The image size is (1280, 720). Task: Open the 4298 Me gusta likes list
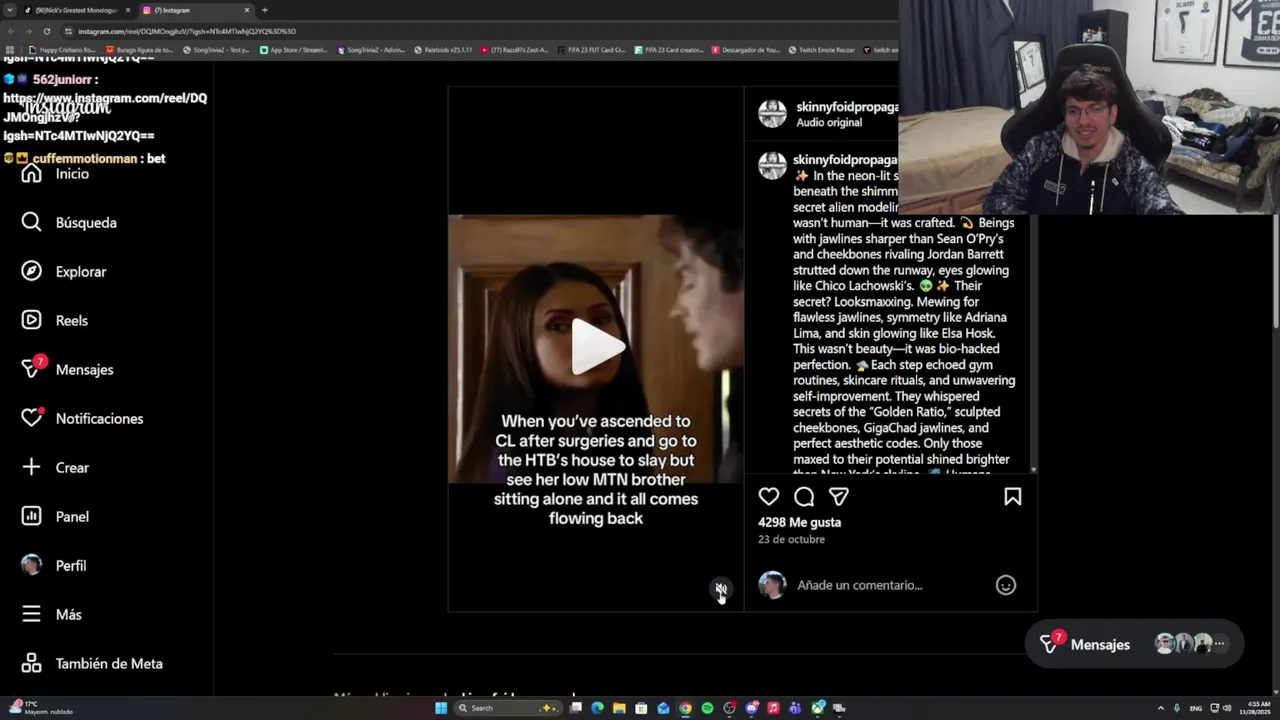799,522
